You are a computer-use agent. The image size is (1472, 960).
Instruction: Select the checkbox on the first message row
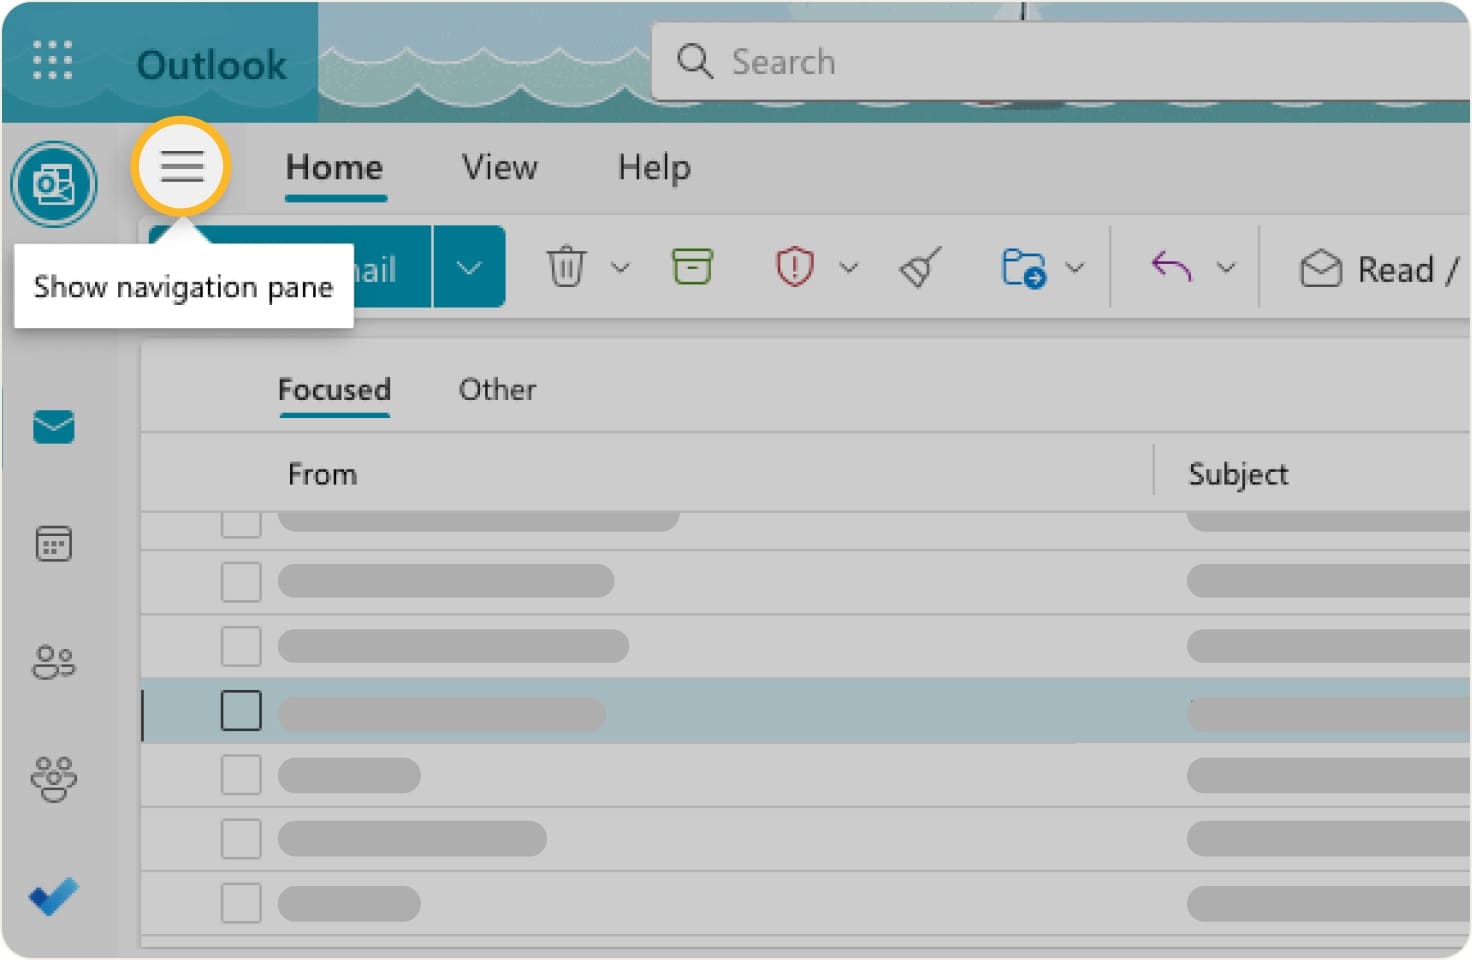coord(241,520)
